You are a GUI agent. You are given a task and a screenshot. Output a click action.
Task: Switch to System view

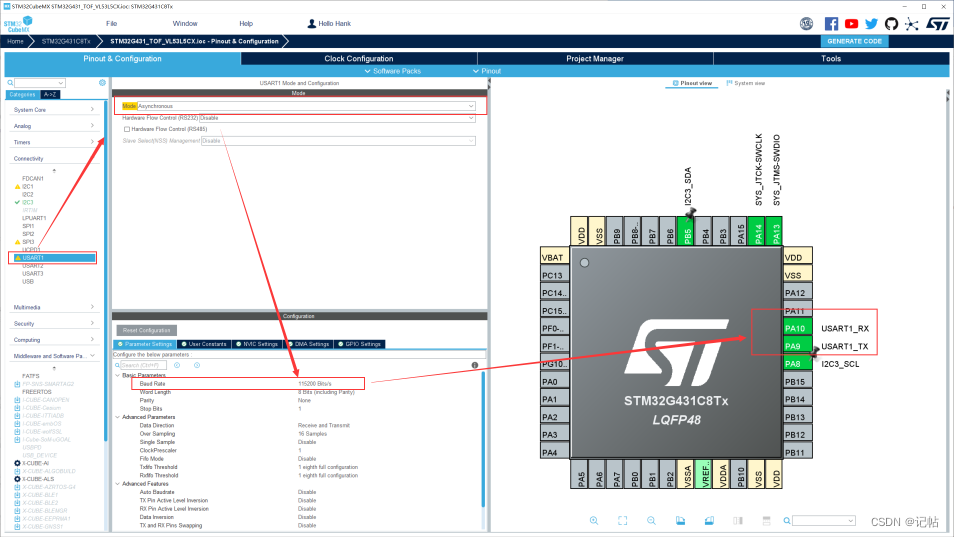click(746, 83)
